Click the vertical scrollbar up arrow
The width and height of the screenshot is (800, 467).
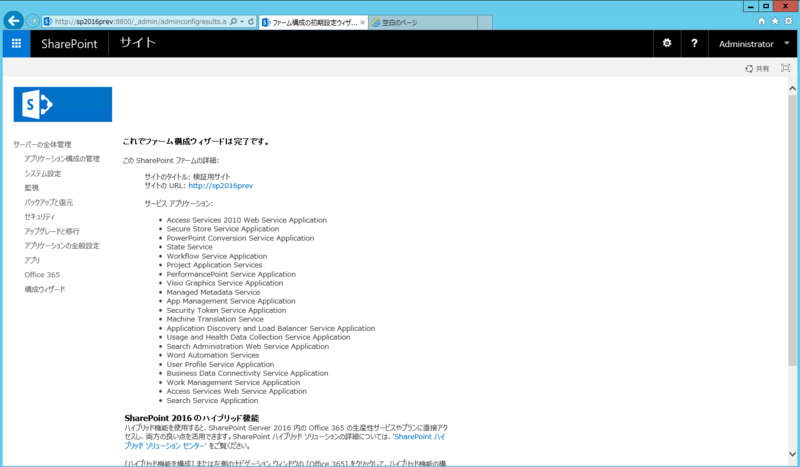(792, 88)
